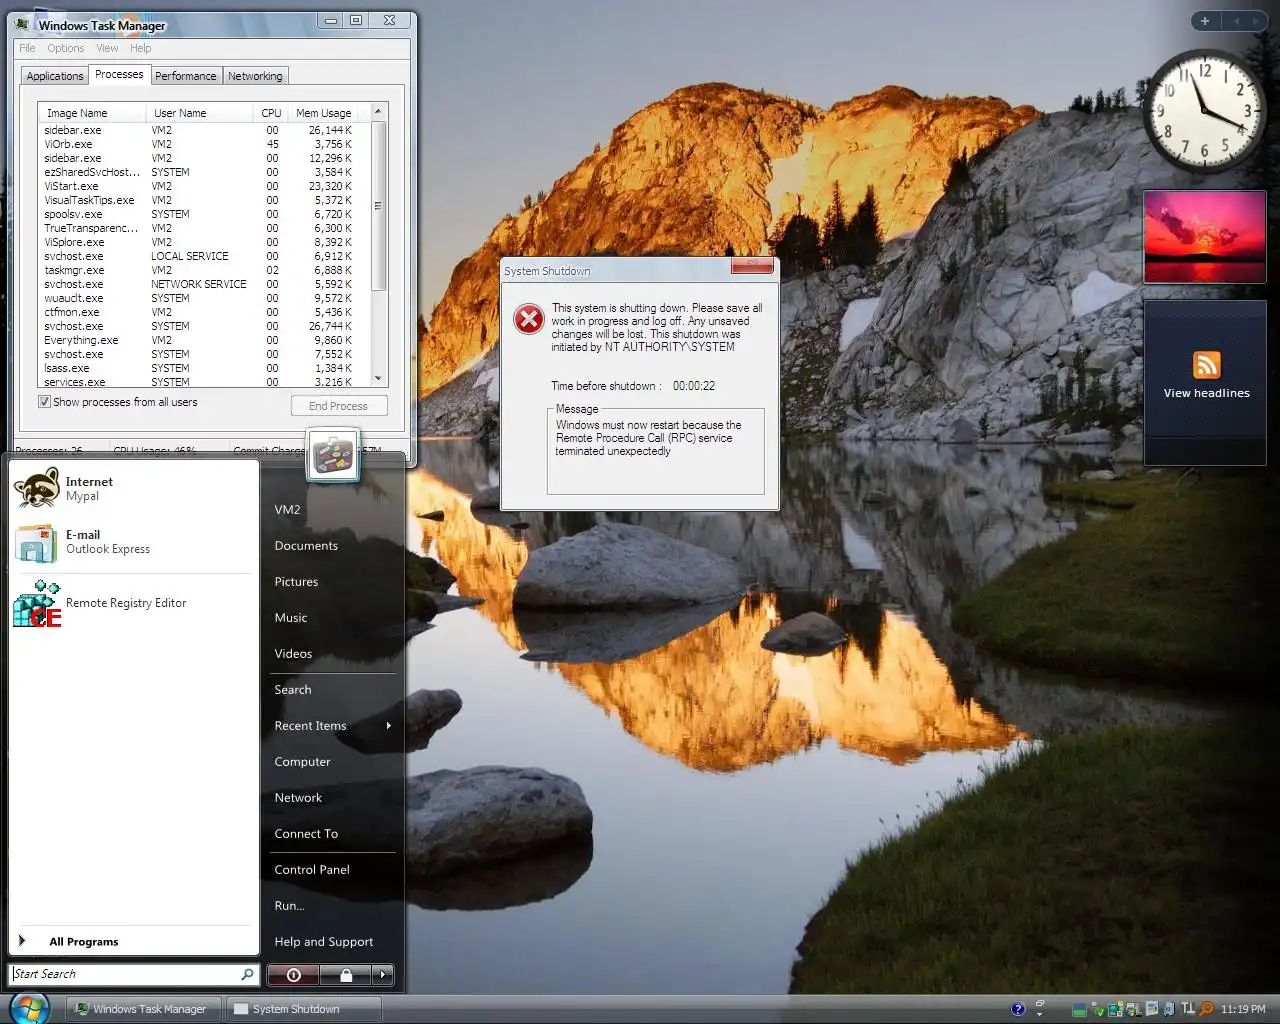Click System Shutdown taskbar button

click(304, 1009)
